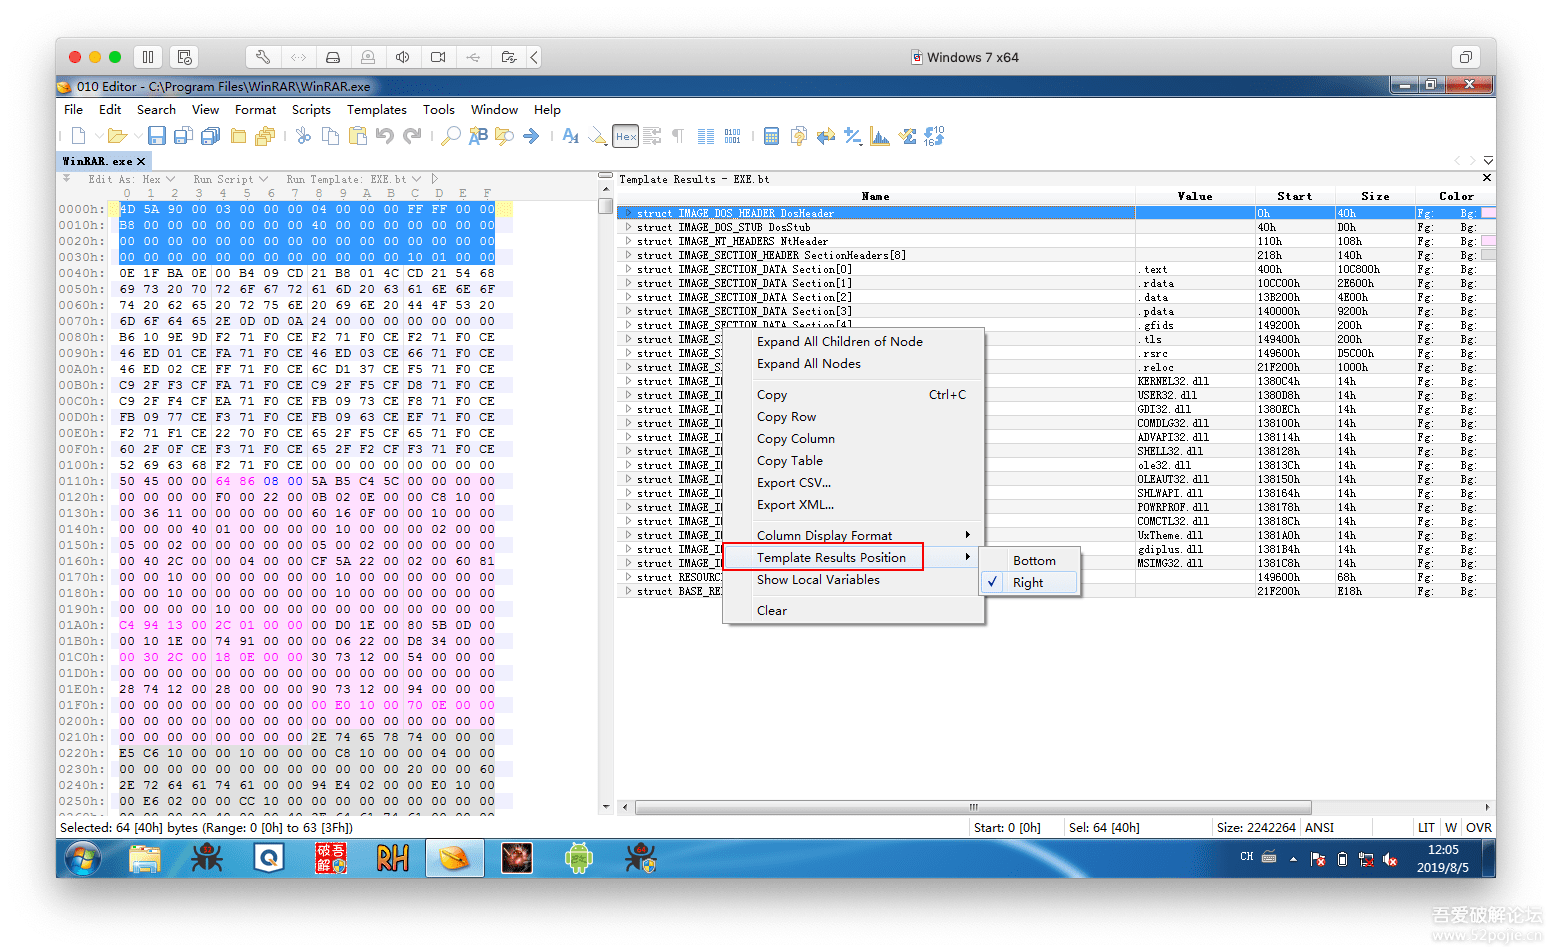This screenshot has height=952, width=1552.
Task: Toggle the line wrap toolbar icon
Action: (652, 135)
